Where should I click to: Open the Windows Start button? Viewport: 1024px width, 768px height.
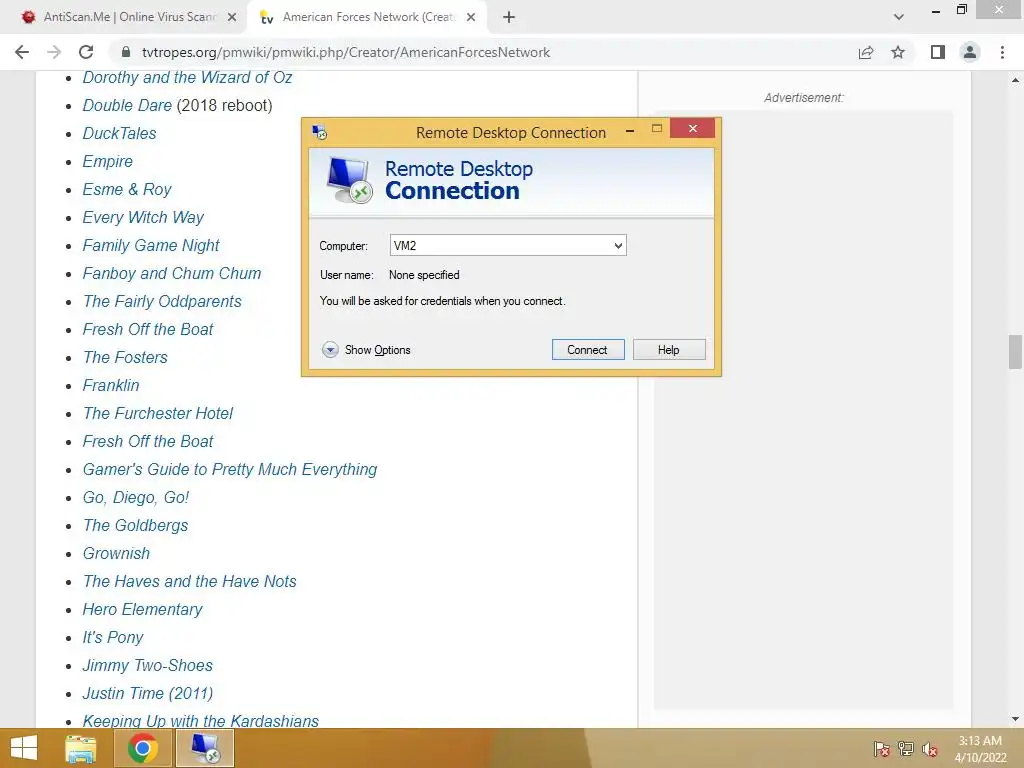pyautogui.click(x=24, y=748)
